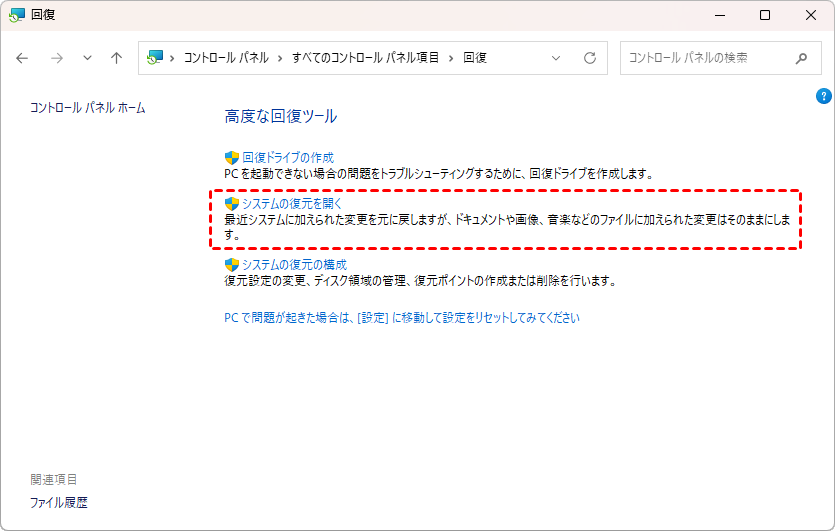Click the 高度な回復ツール heading
This screenshot has width=835, height=531.
pyautogui.click(x=281, y=116)
